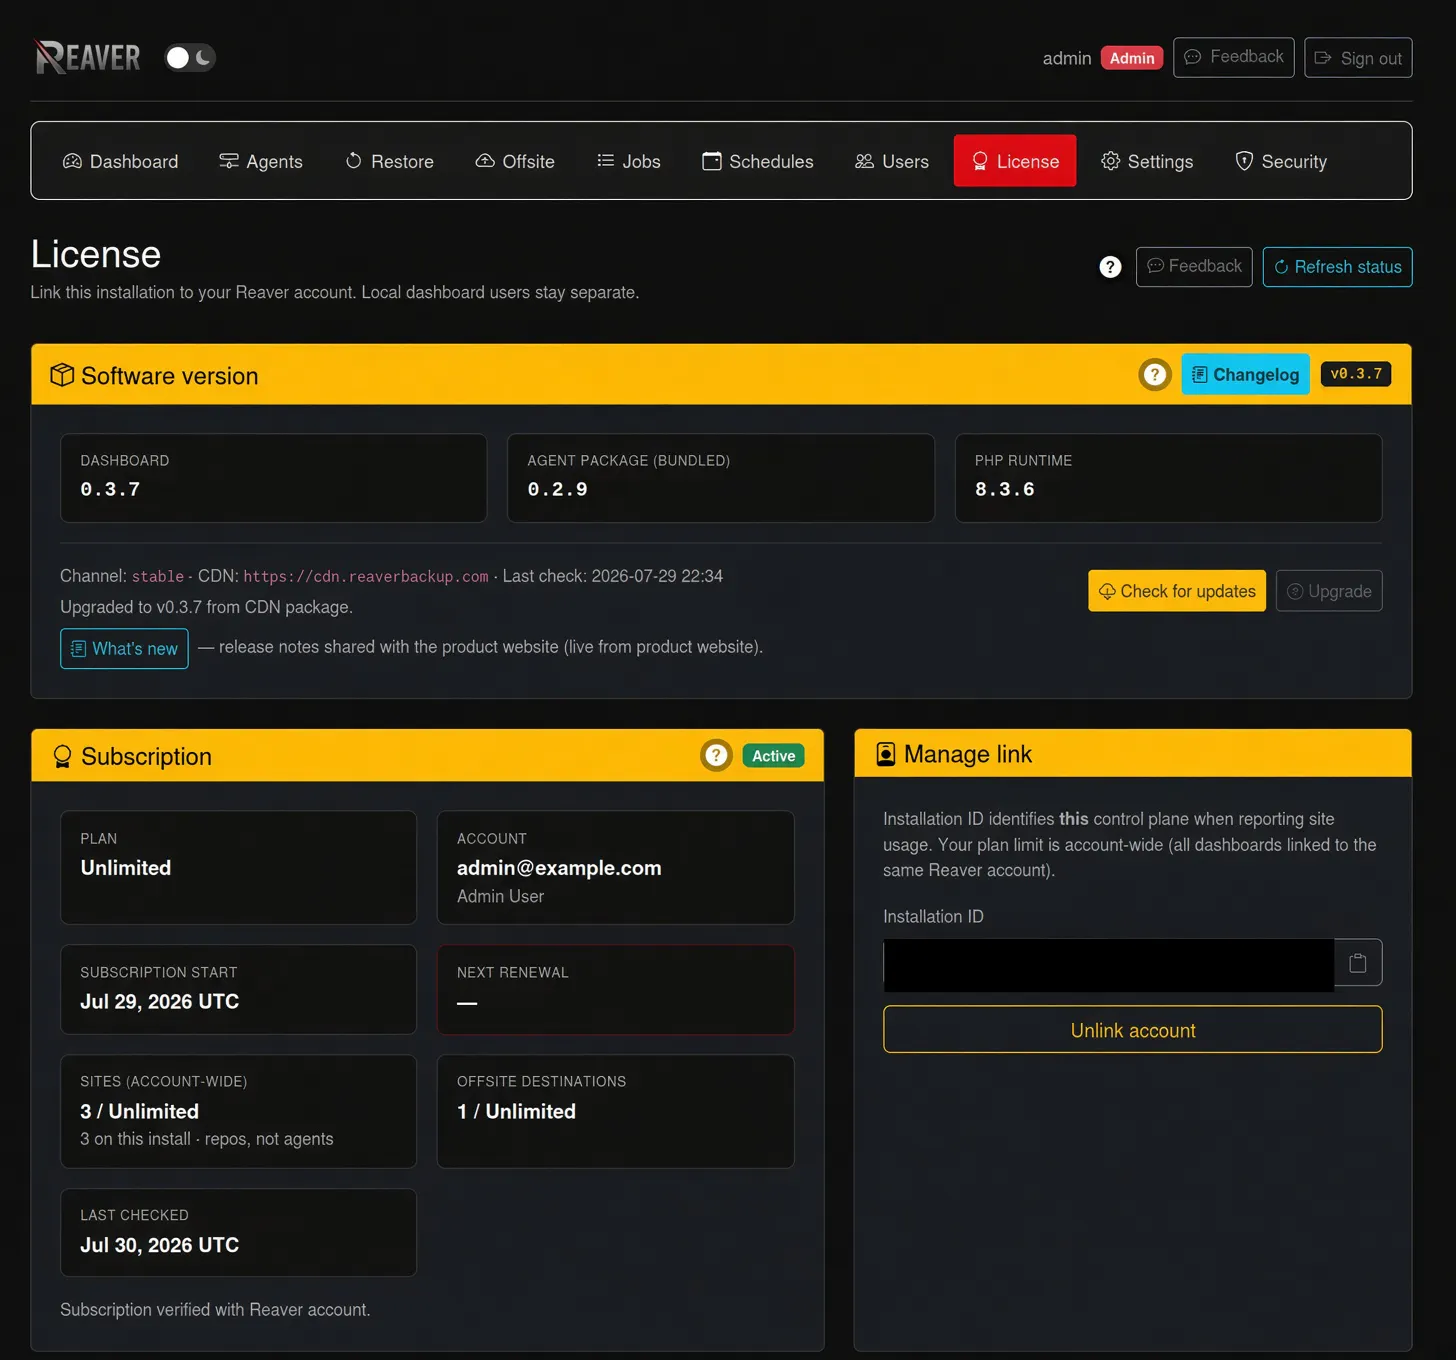Open the Restore tab
The width and height of the screenshot is (1456, 1360).
point(389,161)
